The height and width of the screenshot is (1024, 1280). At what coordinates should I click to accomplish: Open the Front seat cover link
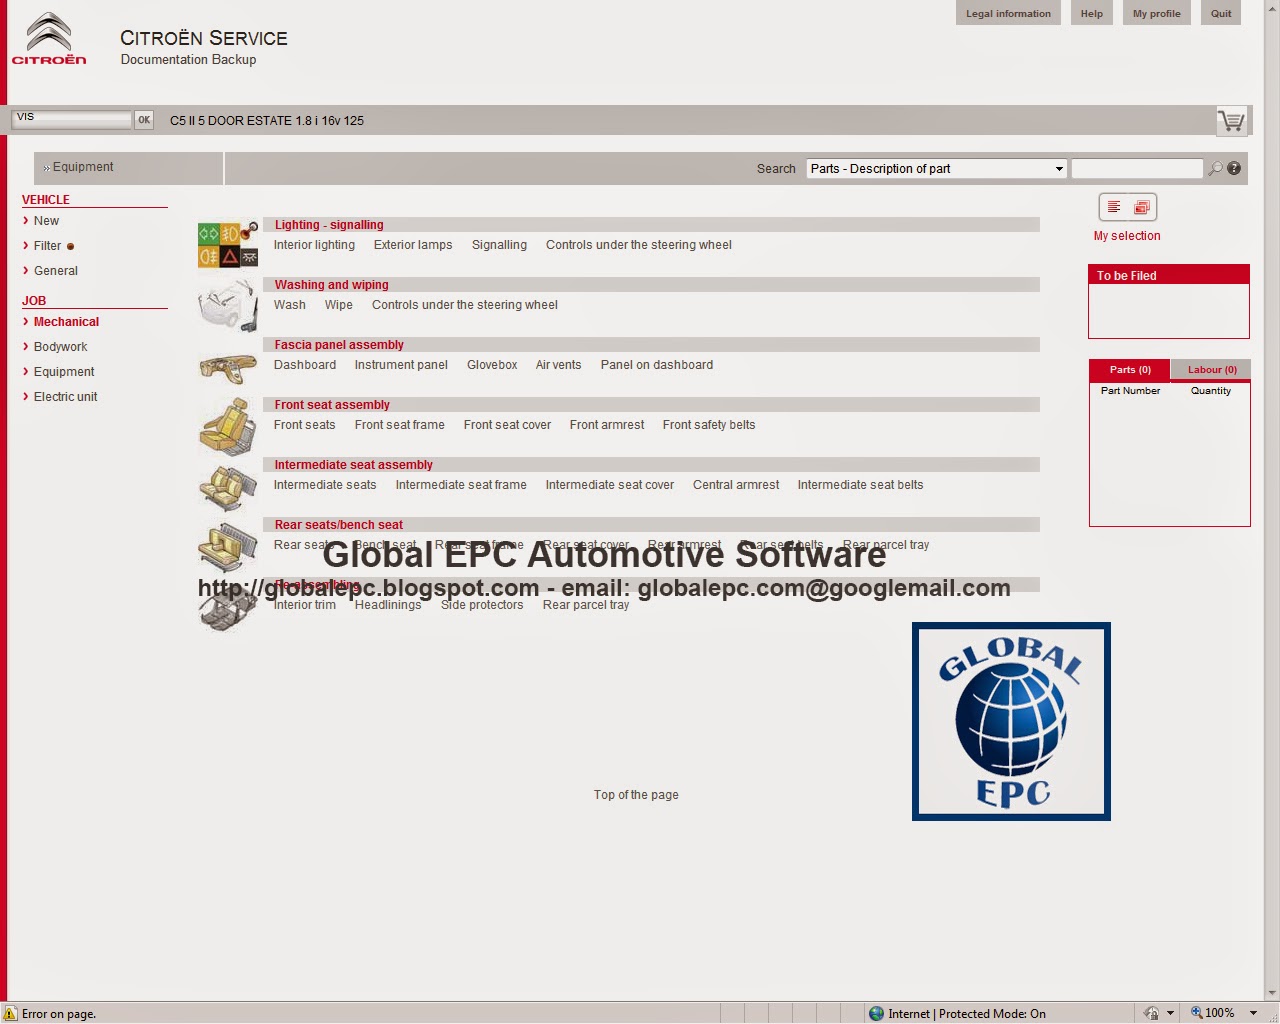click(x=507, y=425)
